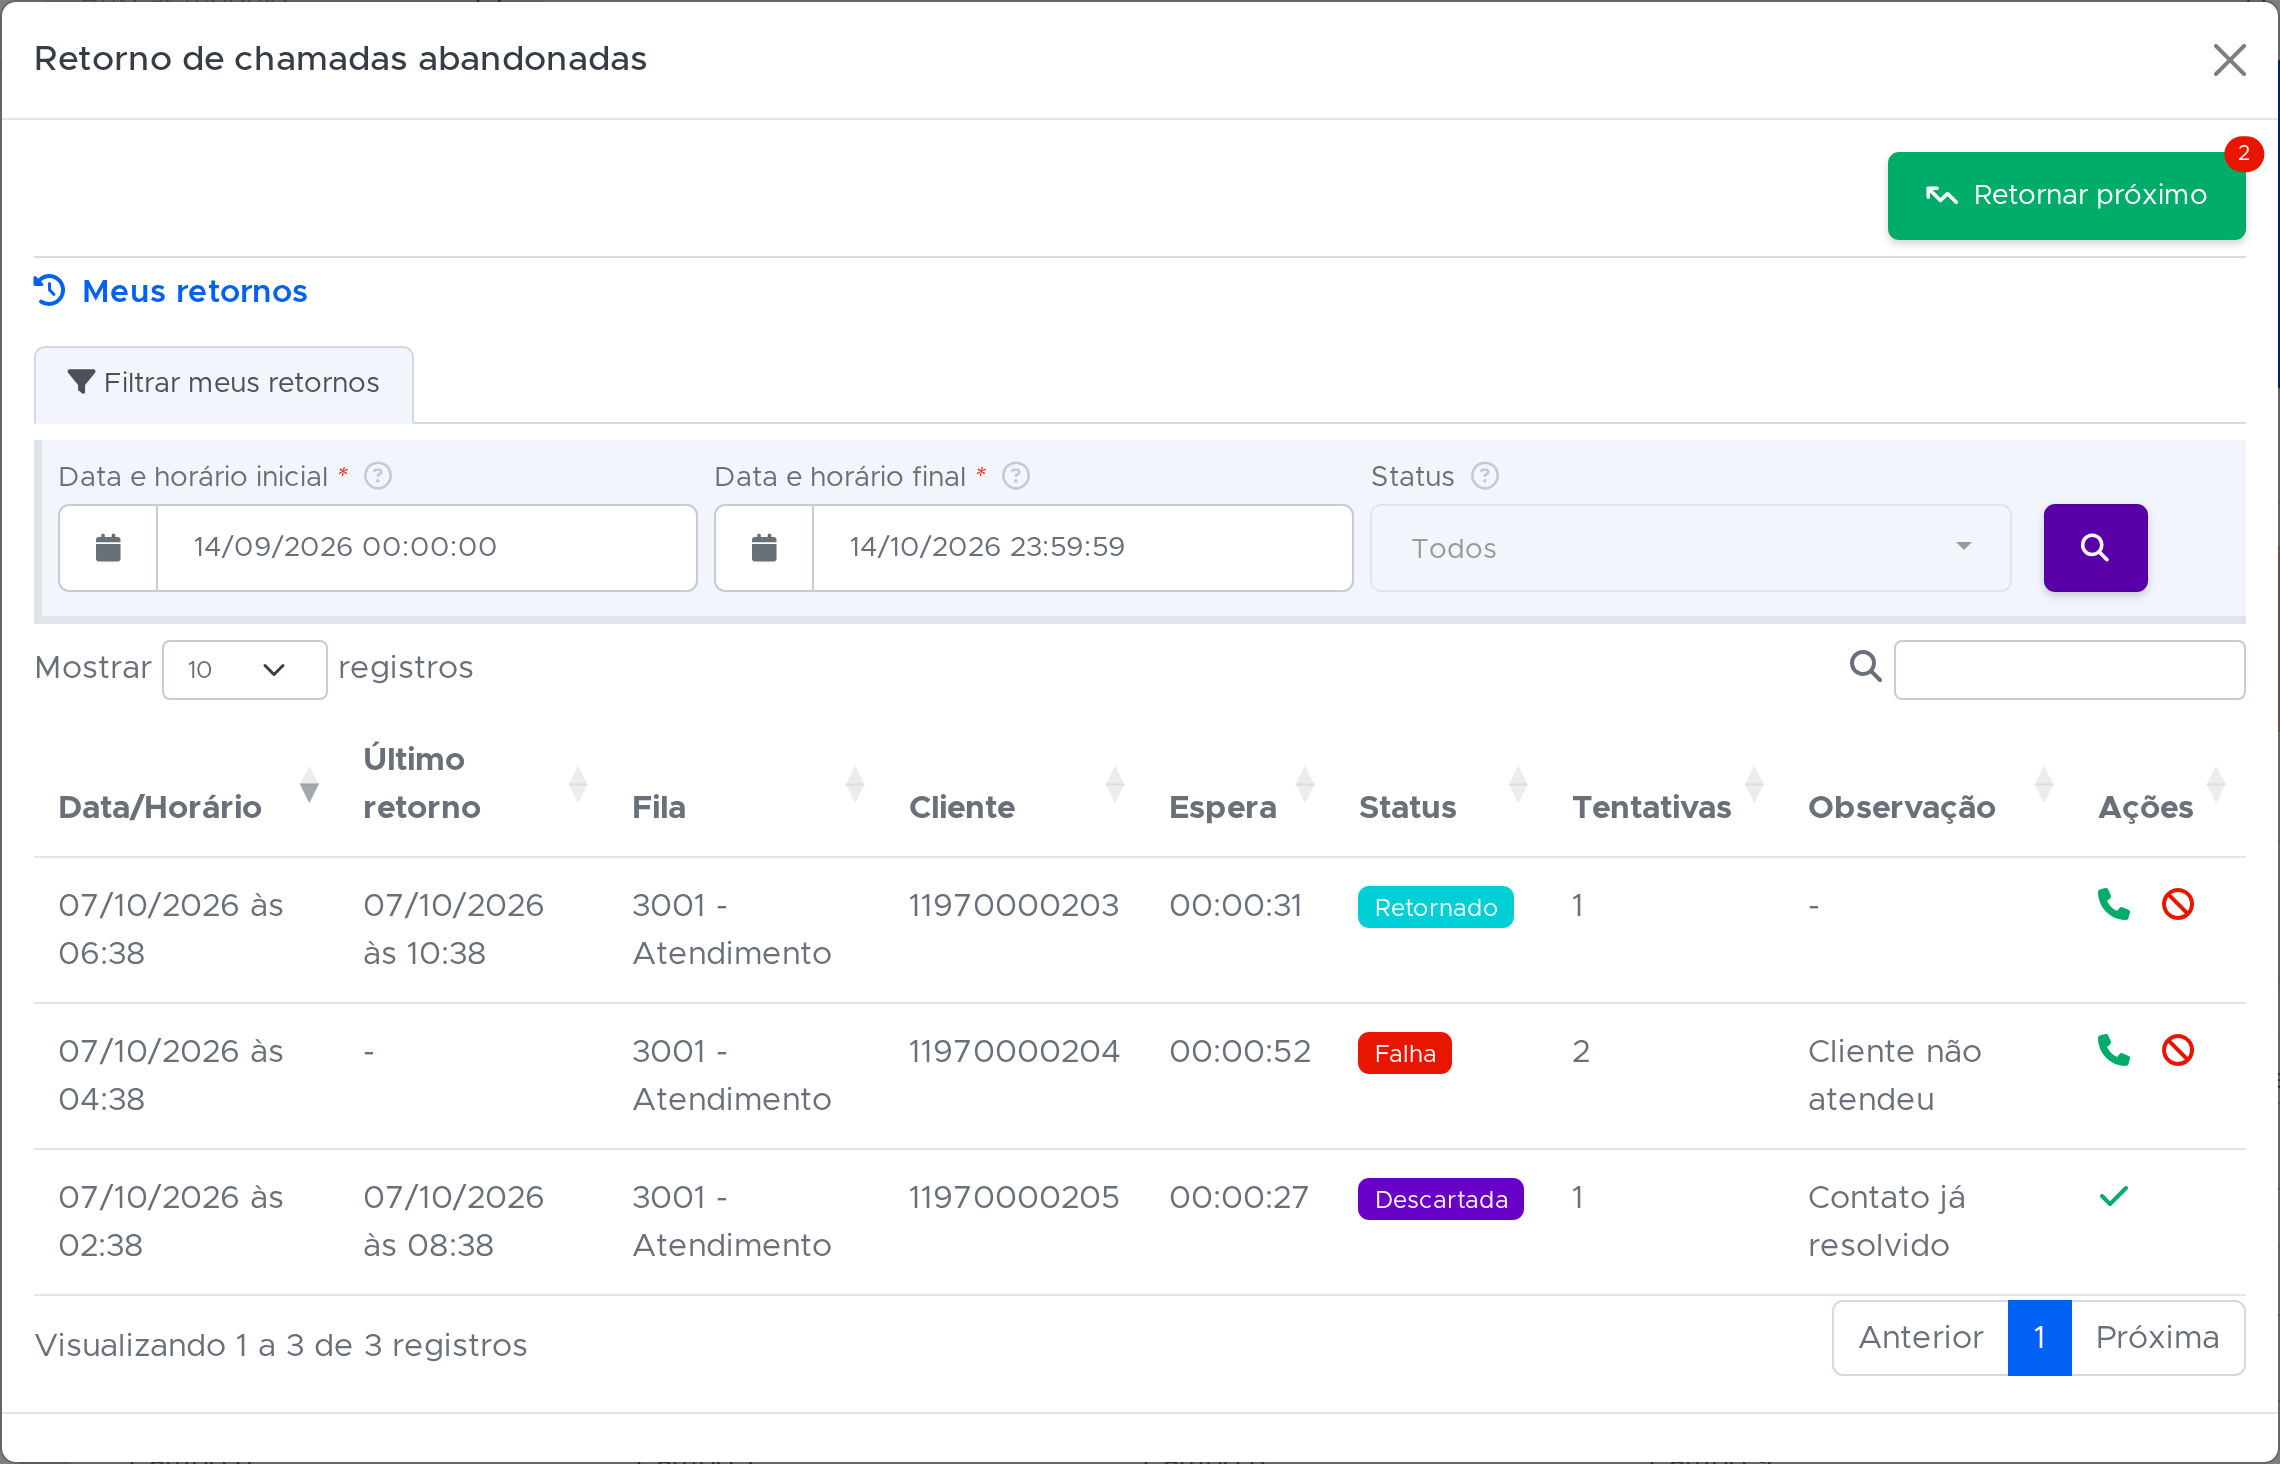Click the magnifier icon beside table search
This screenshot has width=2280, height=1464.
[x=1865, y=666]
